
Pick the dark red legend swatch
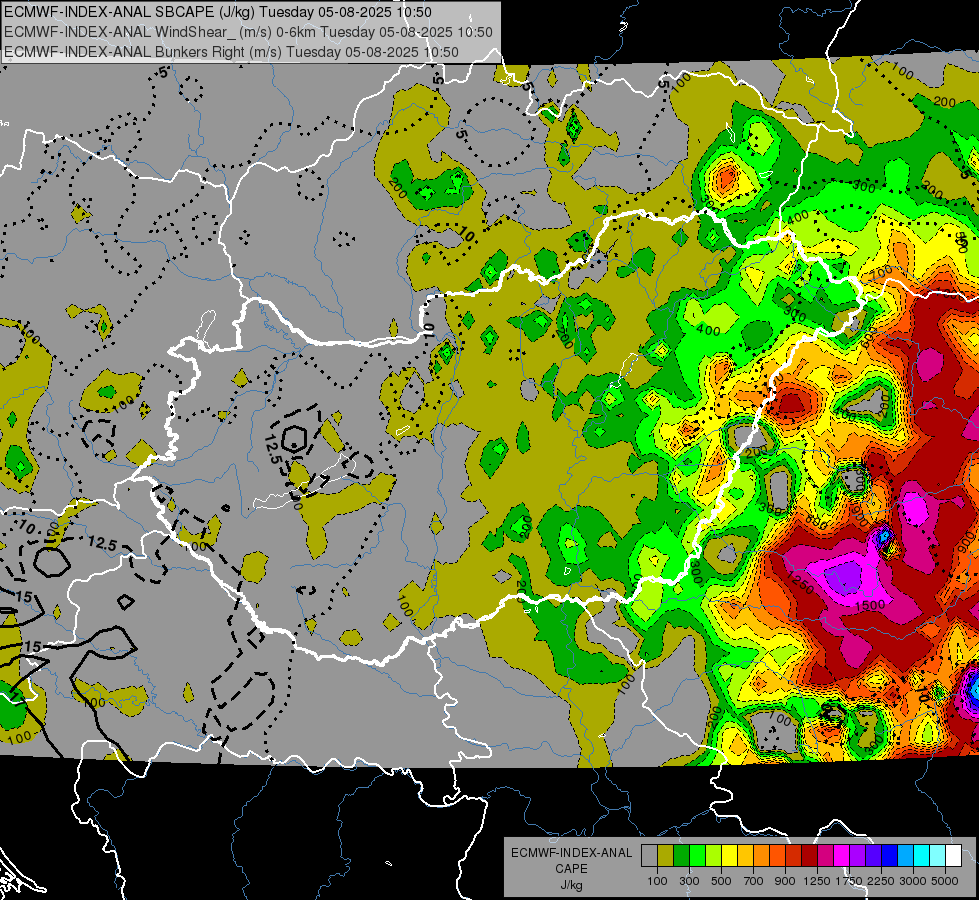coord(809,855)
